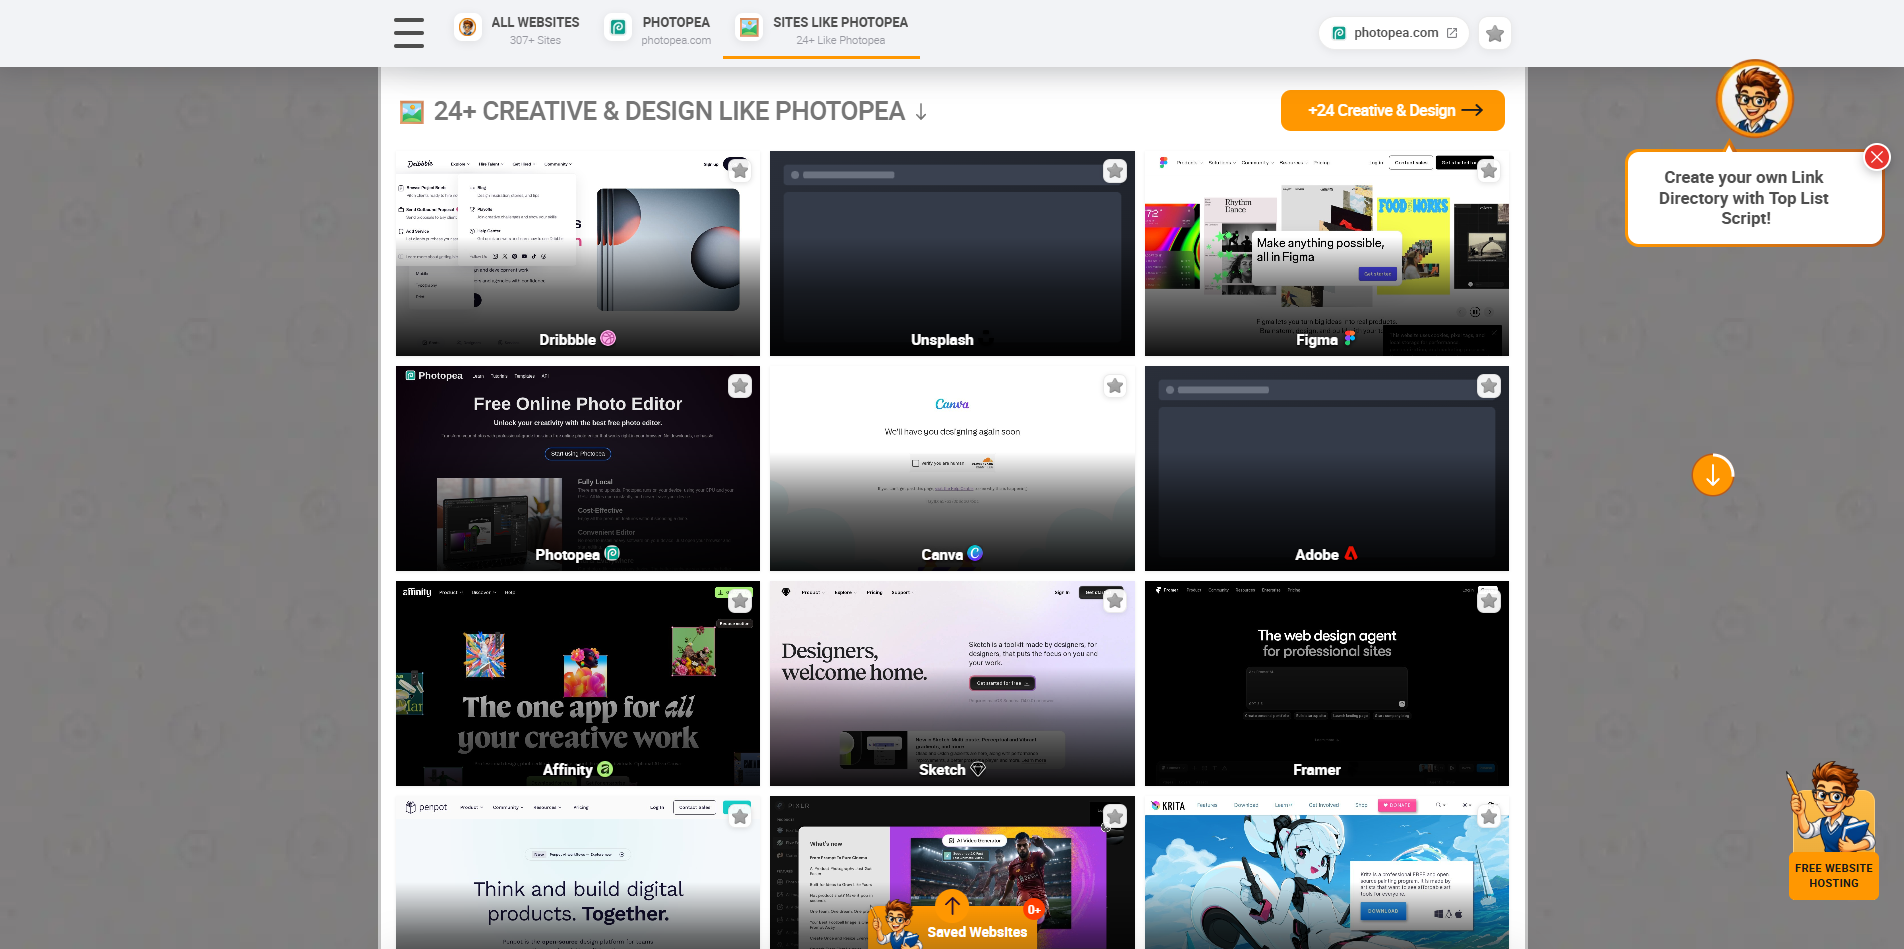Click the Canva card label text

[x=942, y=555]
